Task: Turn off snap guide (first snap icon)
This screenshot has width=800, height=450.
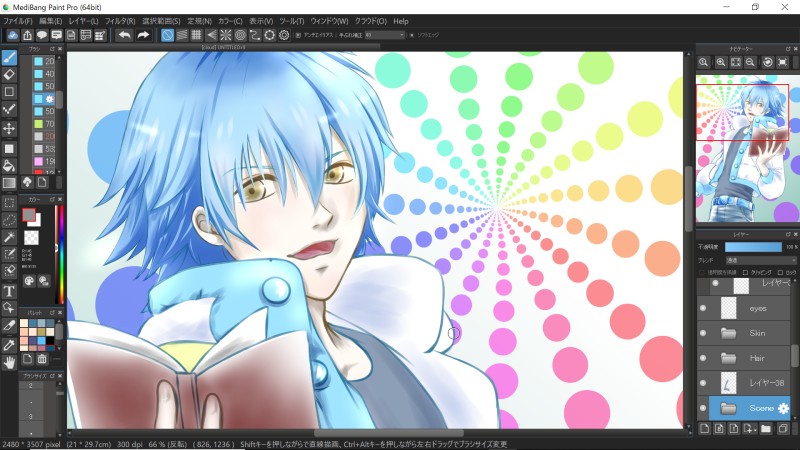Action: [x=167, y=35]
